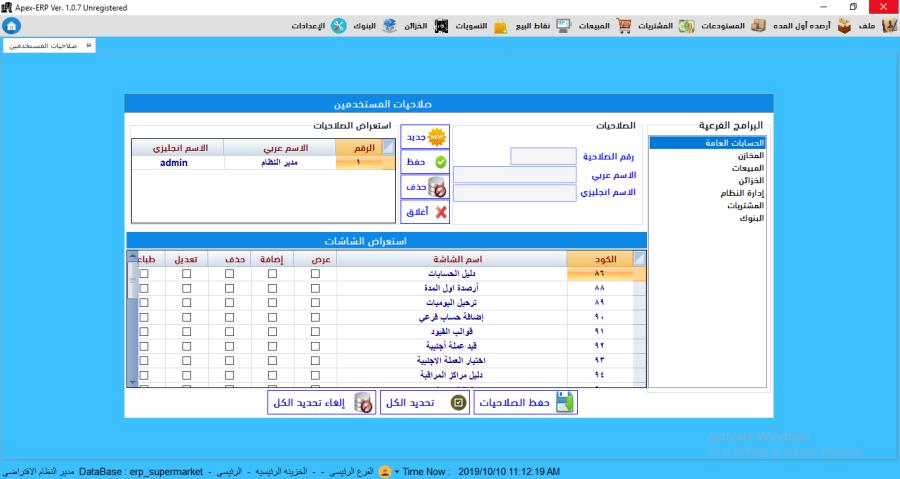The width and height of the screenshot is (900, 479).
Task: Switch to صلاحيات المستخدمين tab
Action: [x=49, y=45]
